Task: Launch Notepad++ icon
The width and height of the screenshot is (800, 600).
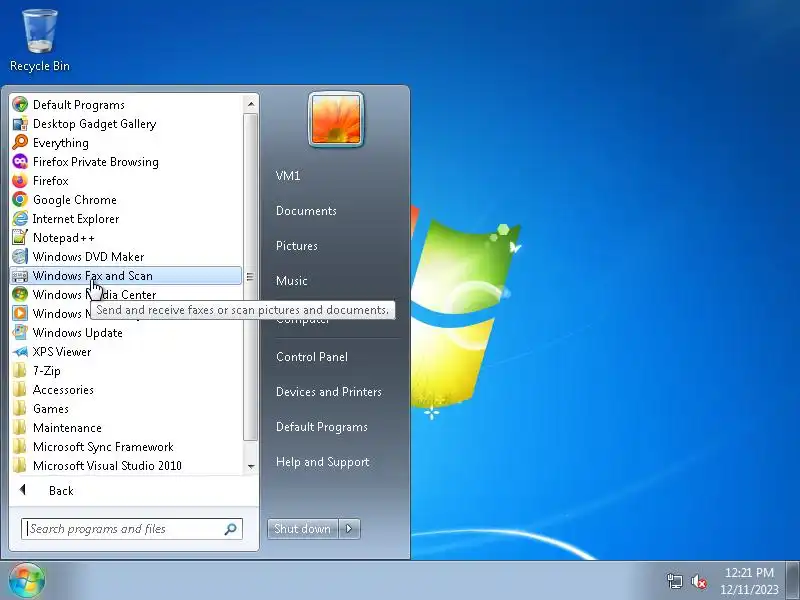Action: pyautogui.click(x=20, y=238)
